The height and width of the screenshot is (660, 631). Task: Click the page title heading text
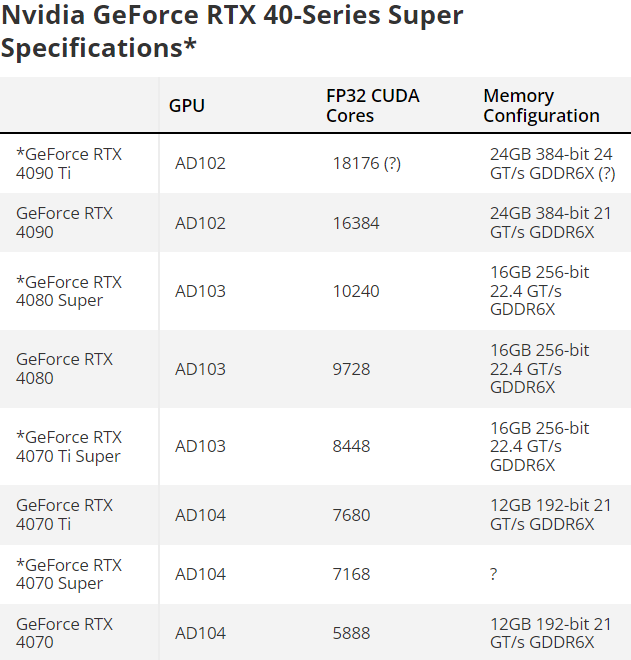[x=232, y=31]
